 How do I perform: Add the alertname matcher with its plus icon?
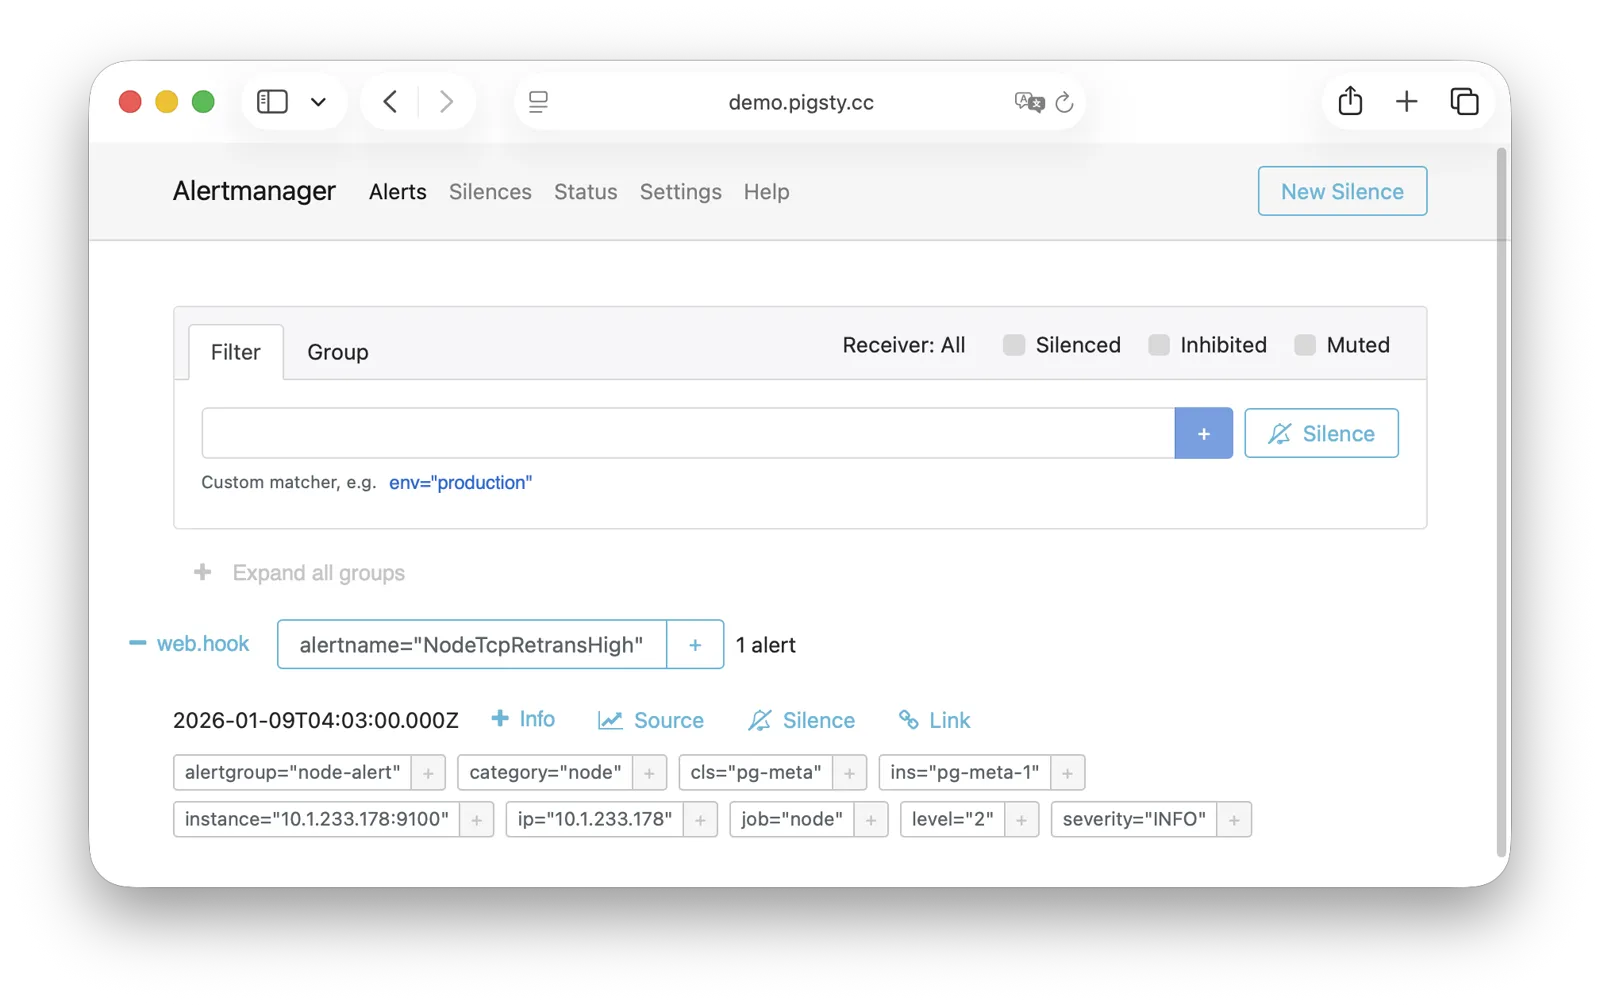pyautogui.click(x=694, y=644)
